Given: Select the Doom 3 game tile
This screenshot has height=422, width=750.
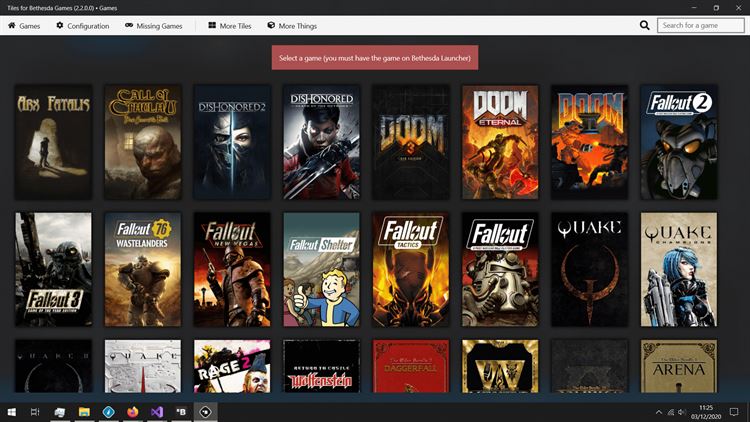Looking at the screenshot, I should (411, 142).
